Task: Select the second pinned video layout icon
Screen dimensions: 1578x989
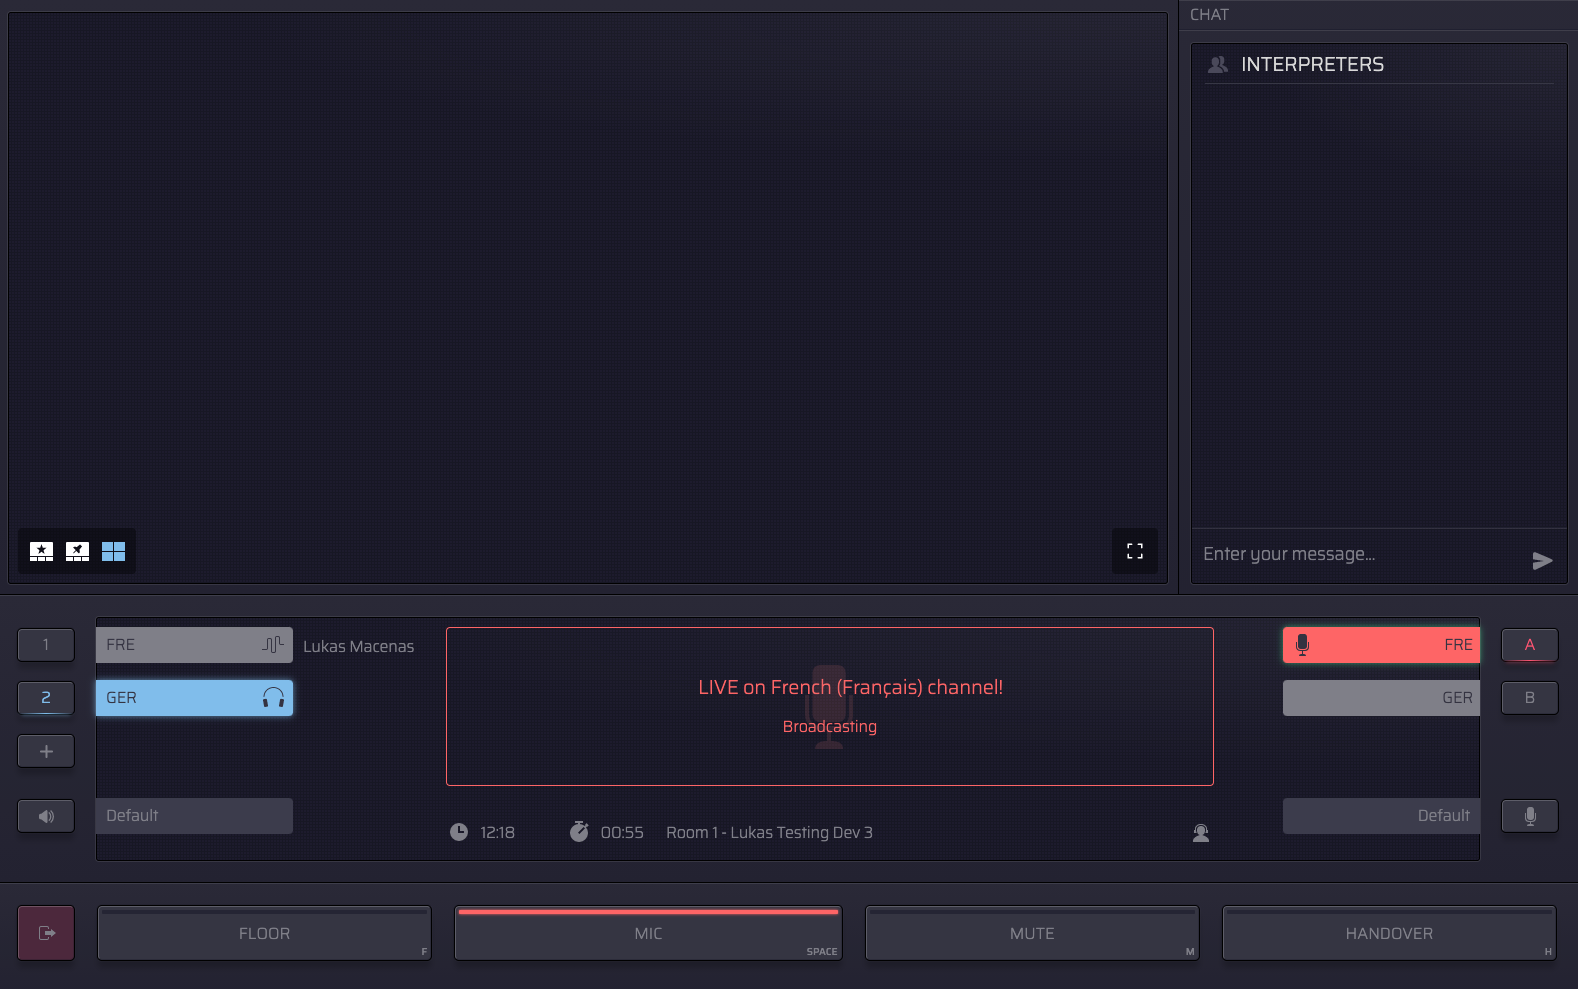Action: [77, 551]
